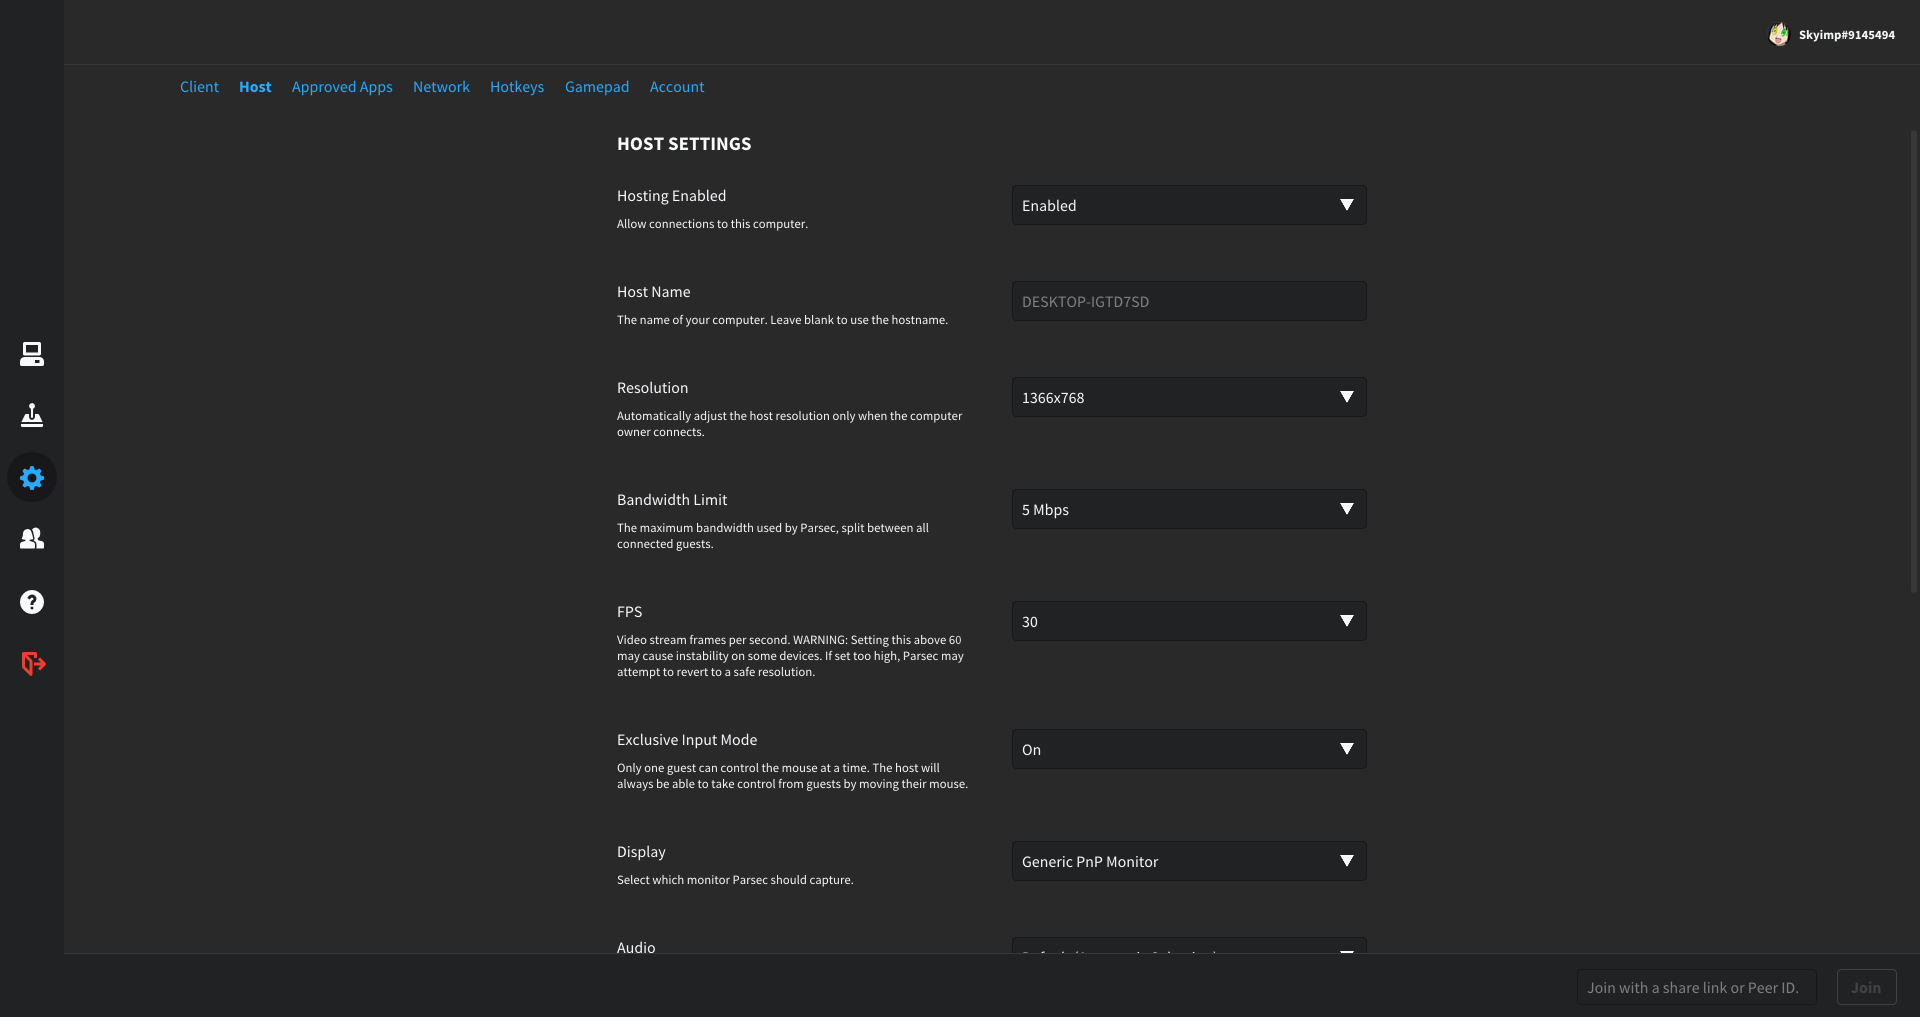Screen dimensions: 1920x1017
Task: Open the Approved Apps tab
Action: click(x=342, y=87)
